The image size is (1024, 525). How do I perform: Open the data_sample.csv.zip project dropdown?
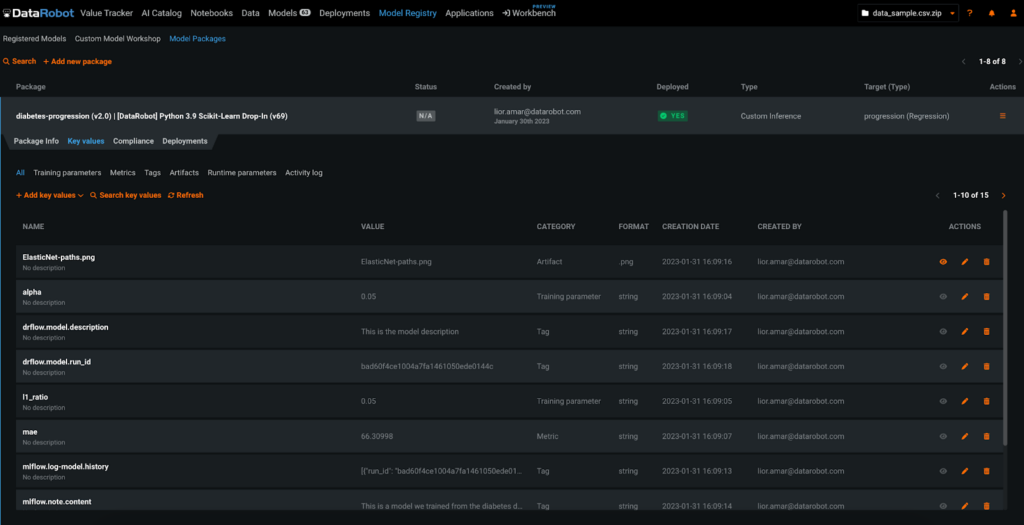(x=908, y=13)
